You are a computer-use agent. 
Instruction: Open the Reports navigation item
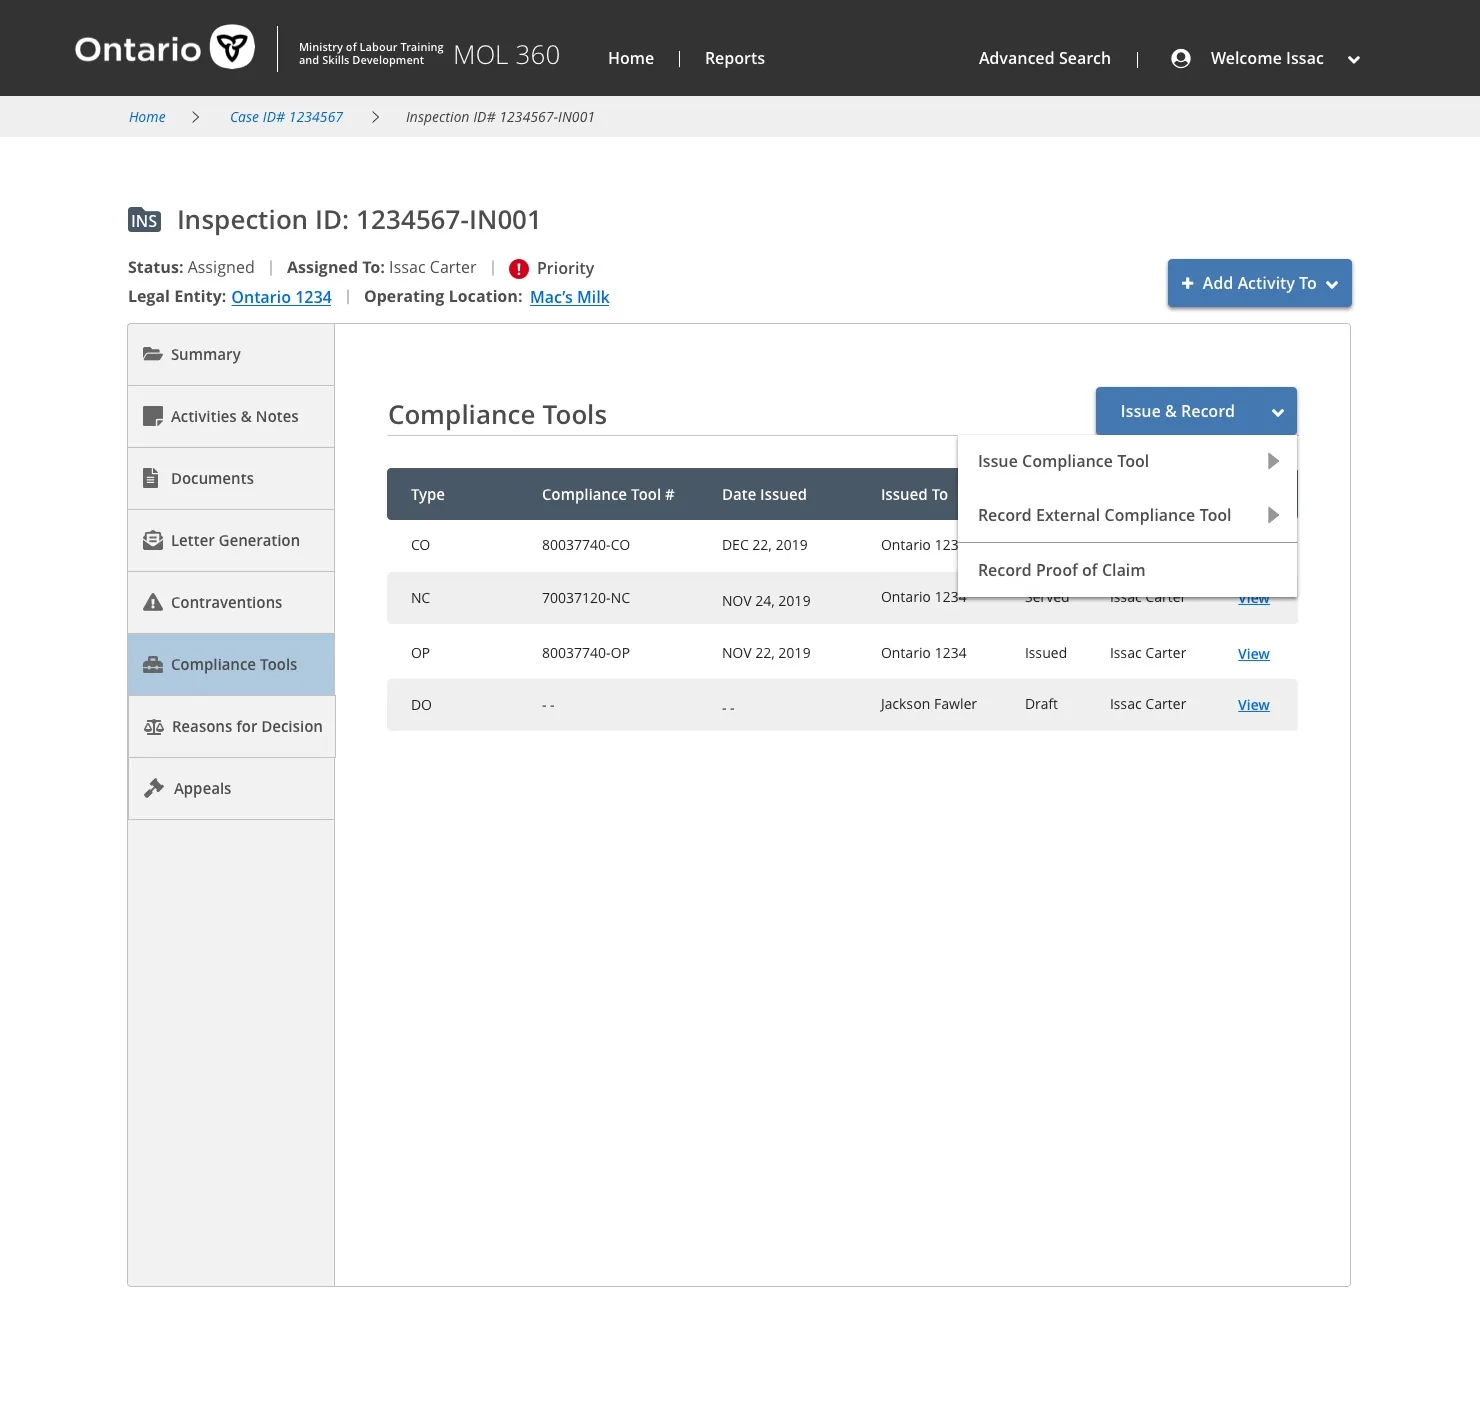735,58
